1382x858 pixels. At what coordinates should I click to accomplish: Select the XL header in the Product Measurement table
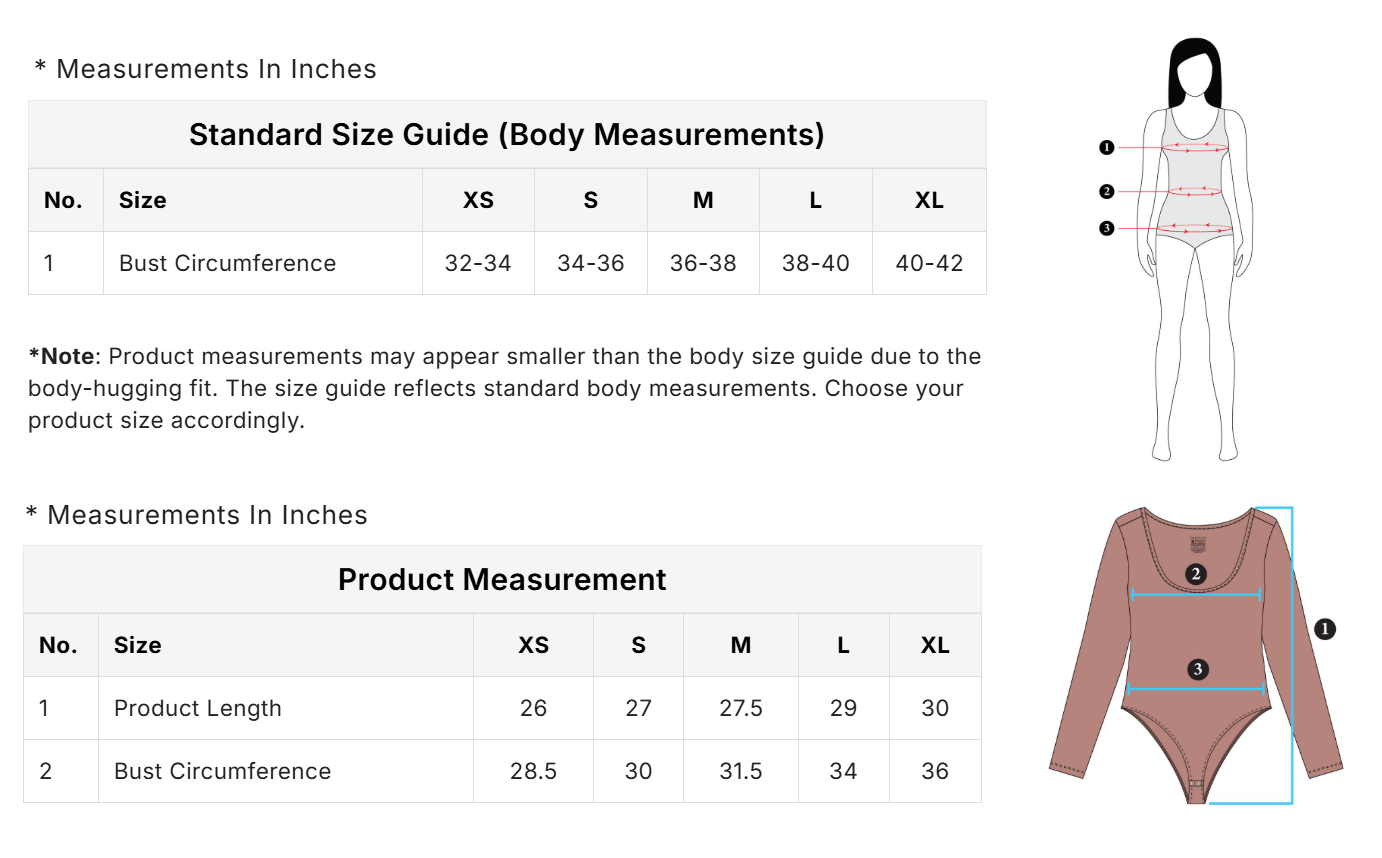(x=935, y=645)
